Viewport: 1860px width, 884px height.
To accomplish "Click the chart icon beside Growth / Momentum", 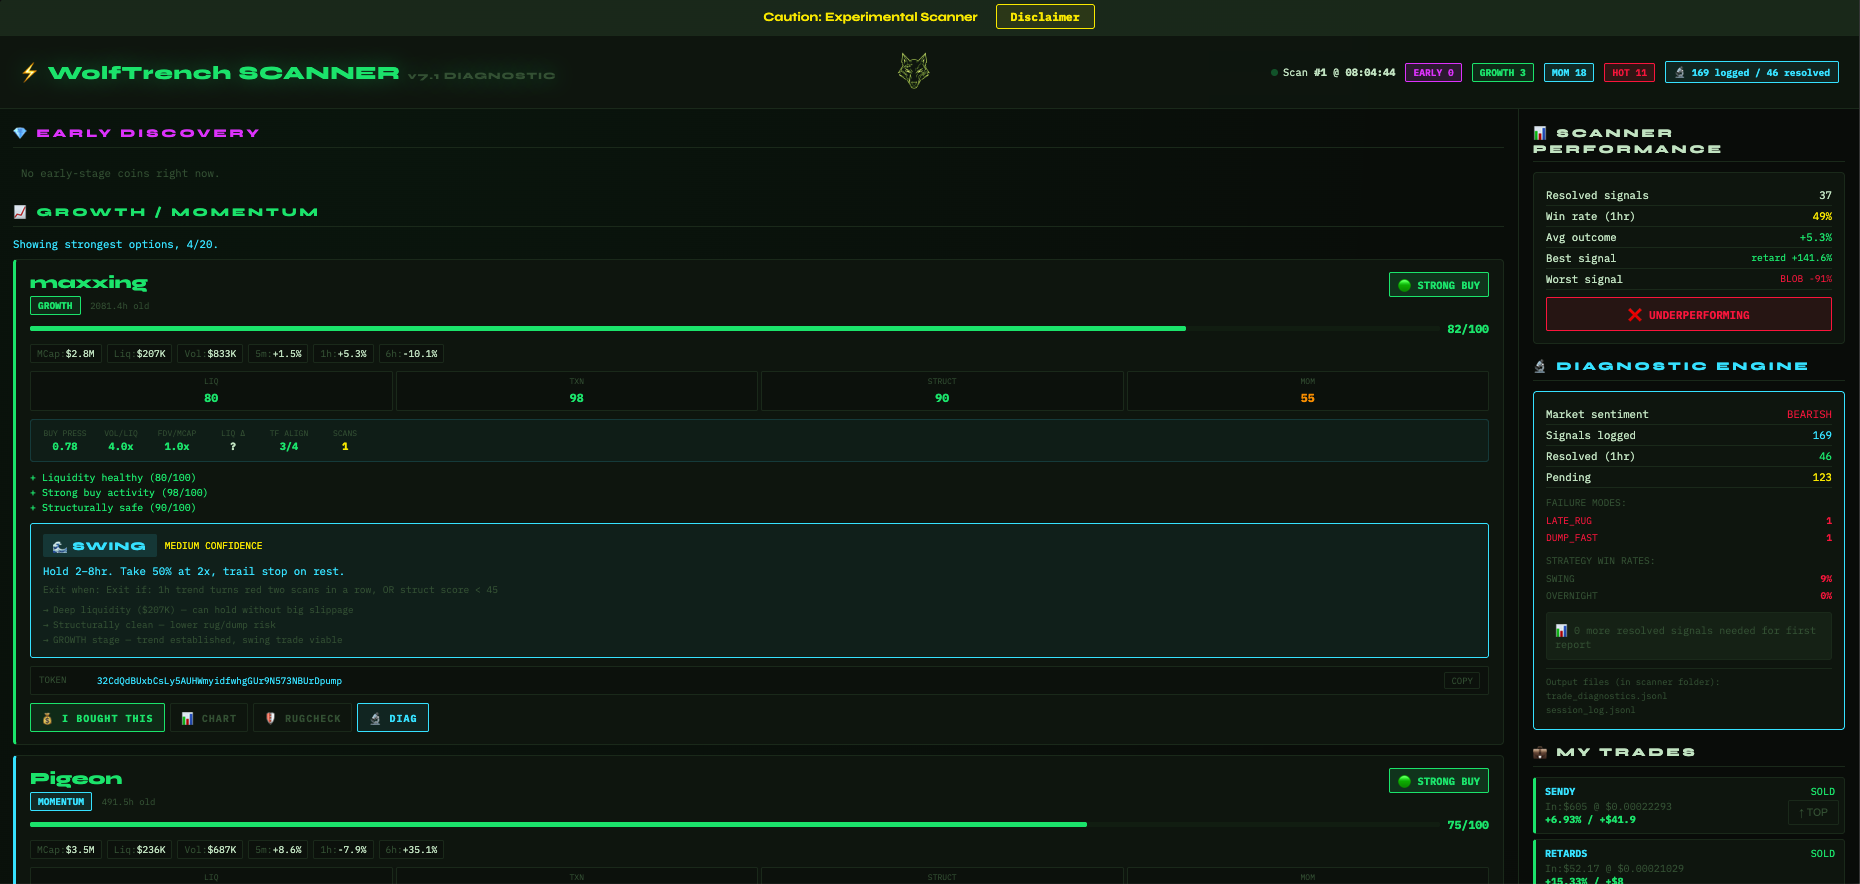I will [x=20, y=212].
